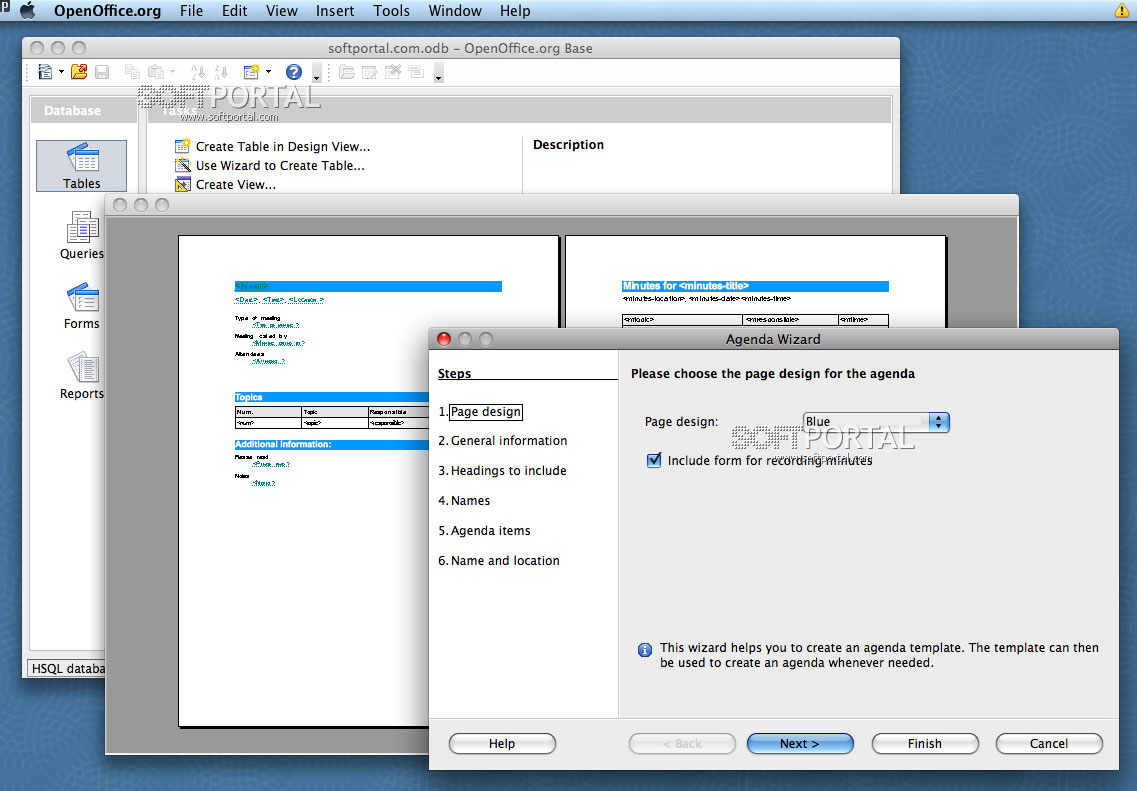Click the Save floppy disk icon
The height and width of the screenshot is (791, 1137).
click(102, 72)
